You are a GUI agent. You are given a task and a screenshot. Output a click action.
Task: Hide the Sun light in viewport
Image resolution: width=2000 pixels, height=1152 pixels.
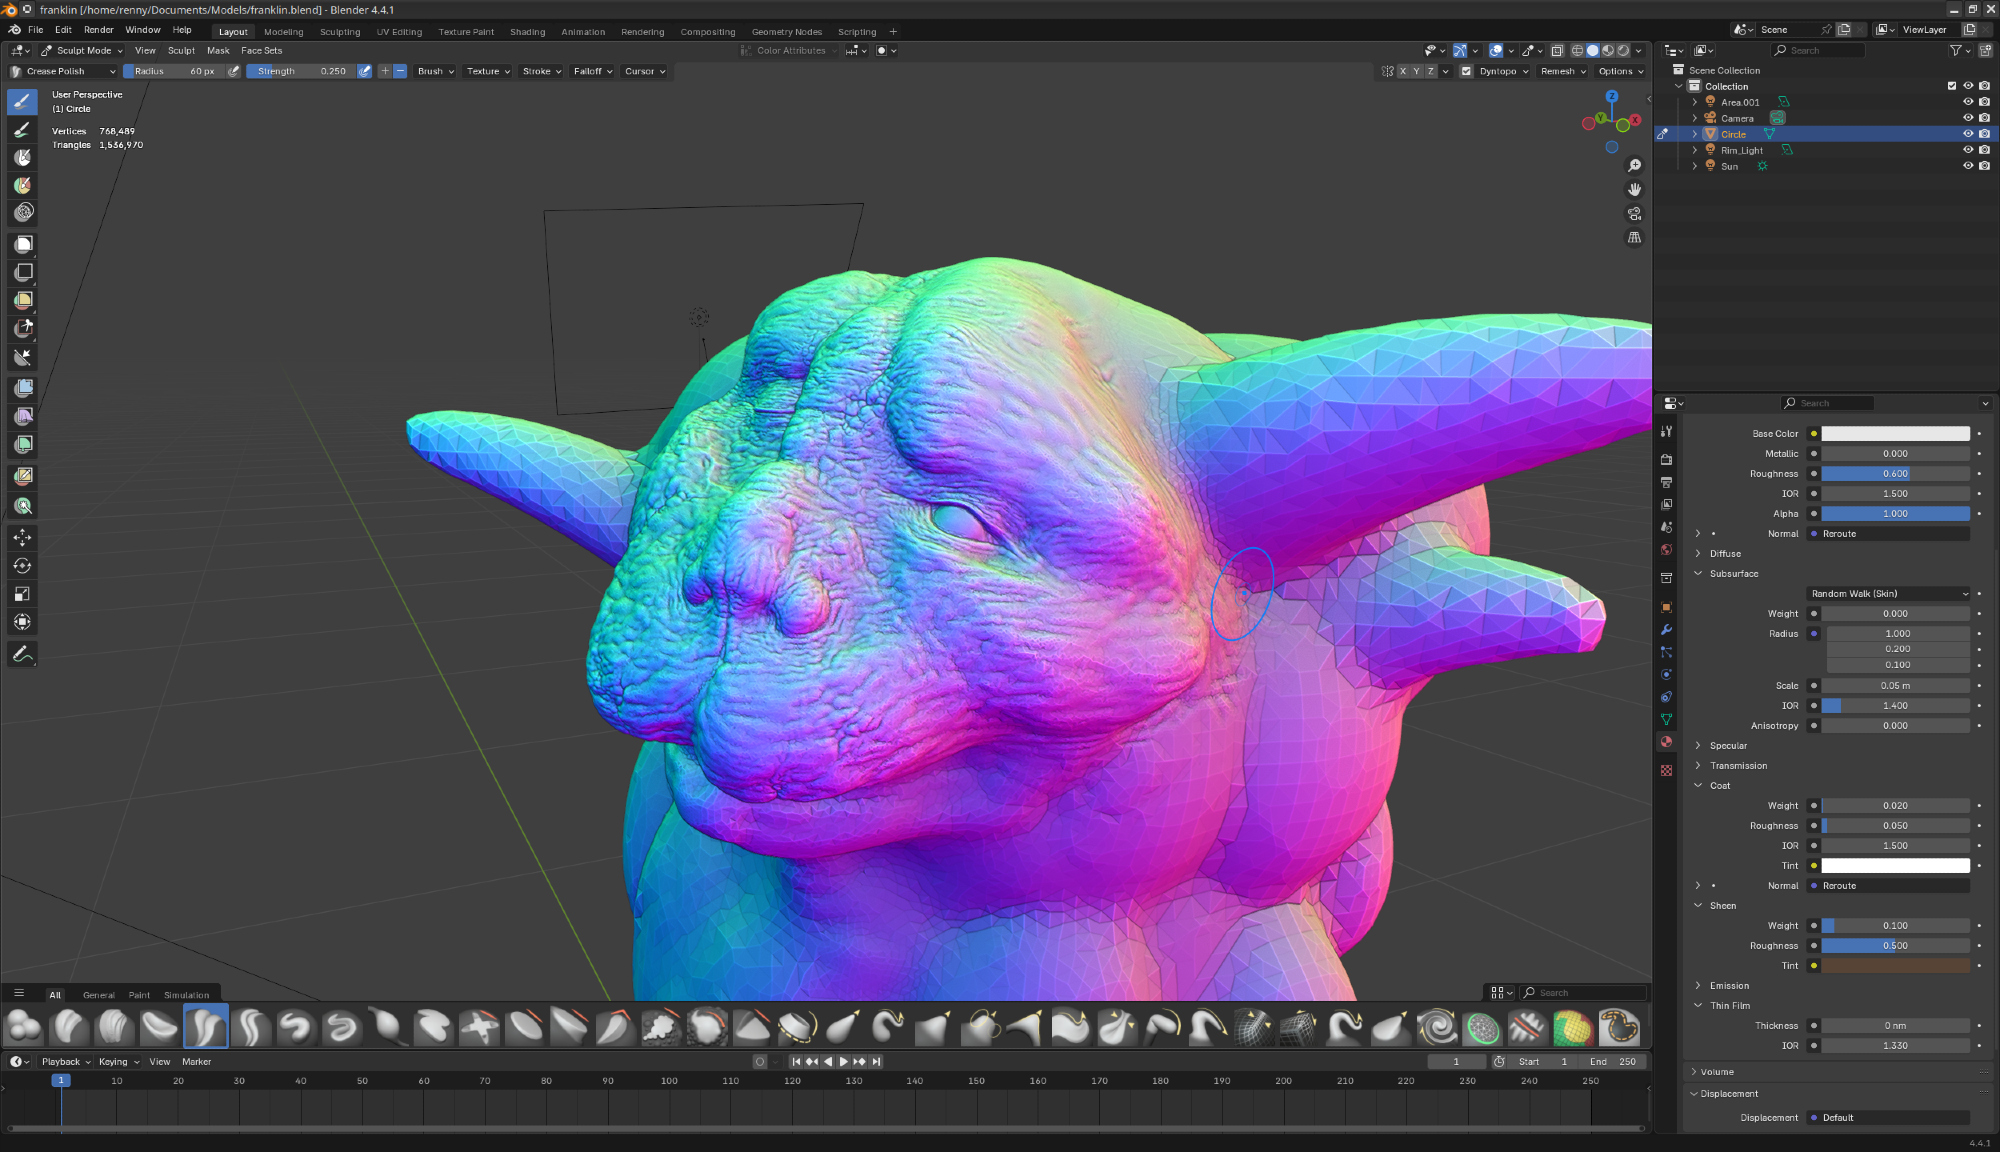pyautogui.click(x=1968, y=166)
